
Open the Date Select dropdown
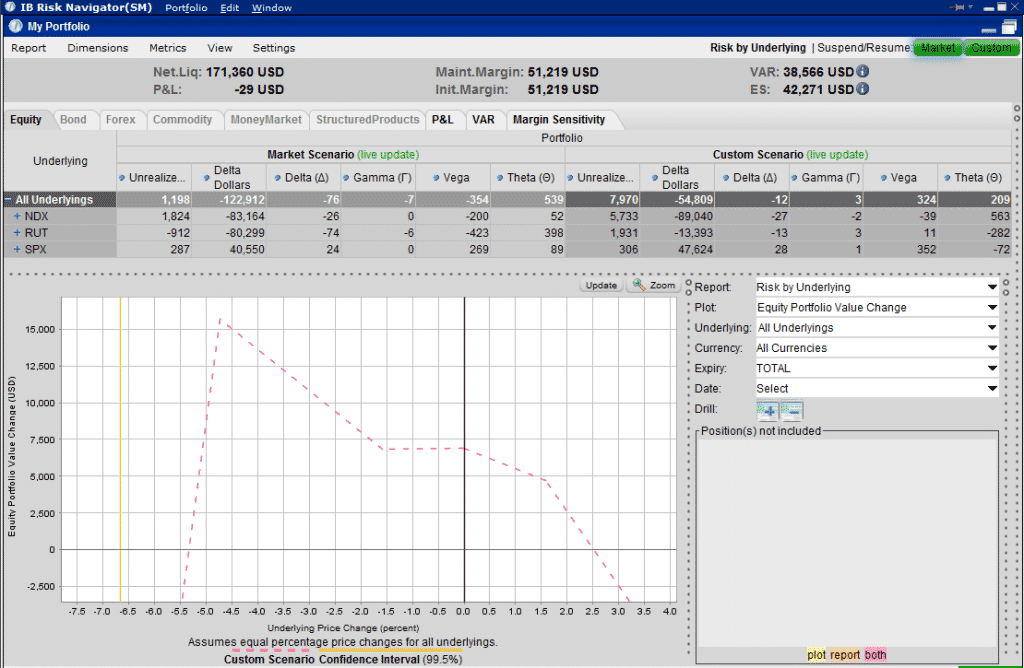(876, 389)
